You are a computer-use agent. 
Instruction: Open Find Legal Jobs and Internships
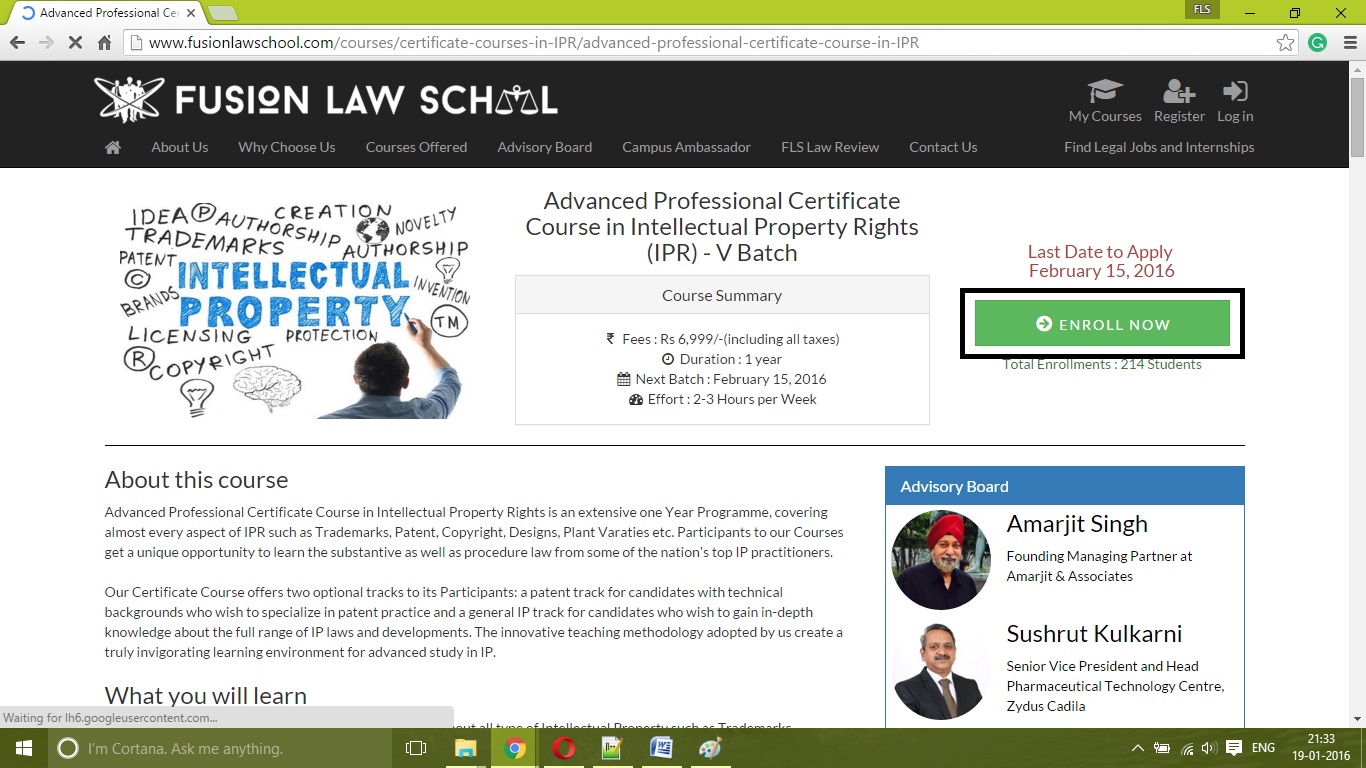(1159, 147)
